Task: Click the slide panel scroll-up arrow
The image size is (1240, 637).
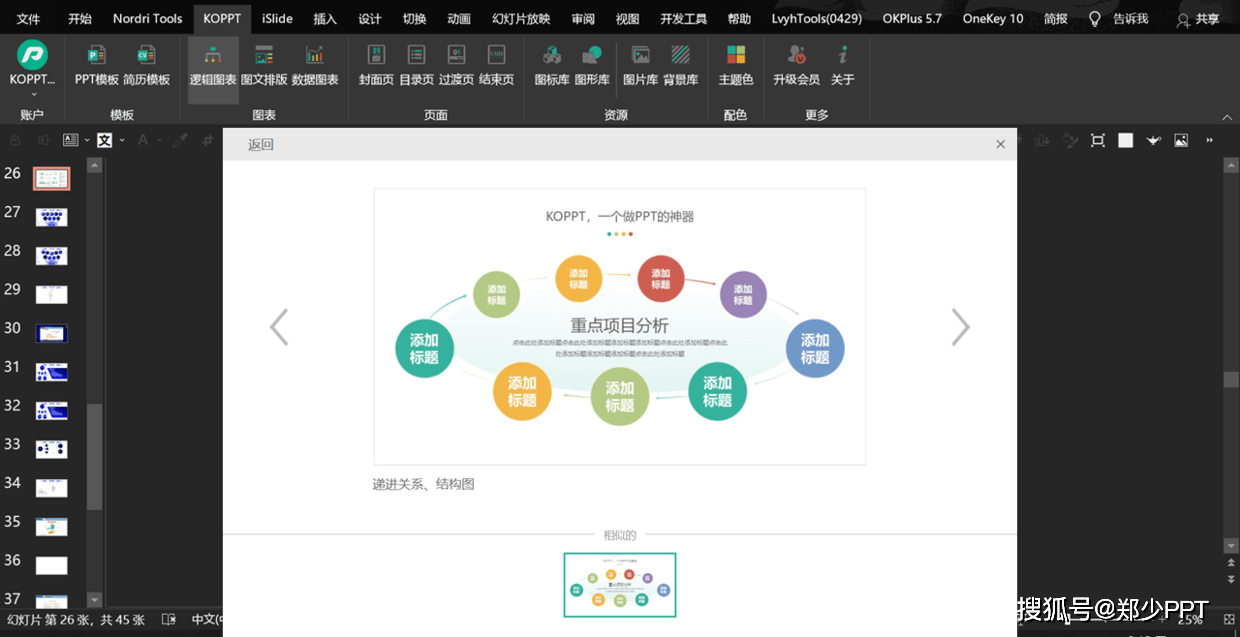Action: (x=95, y=165)
